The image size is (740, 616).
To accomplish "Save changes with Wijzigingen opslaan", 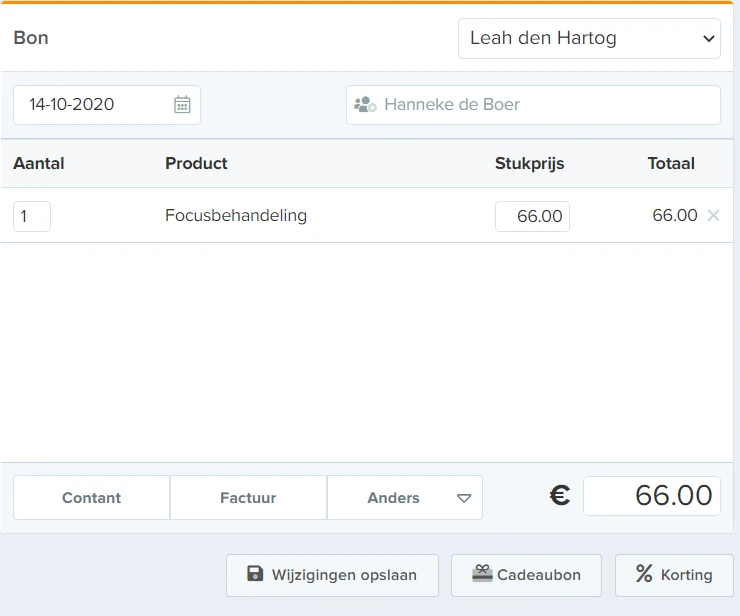I will coord(332,575).
